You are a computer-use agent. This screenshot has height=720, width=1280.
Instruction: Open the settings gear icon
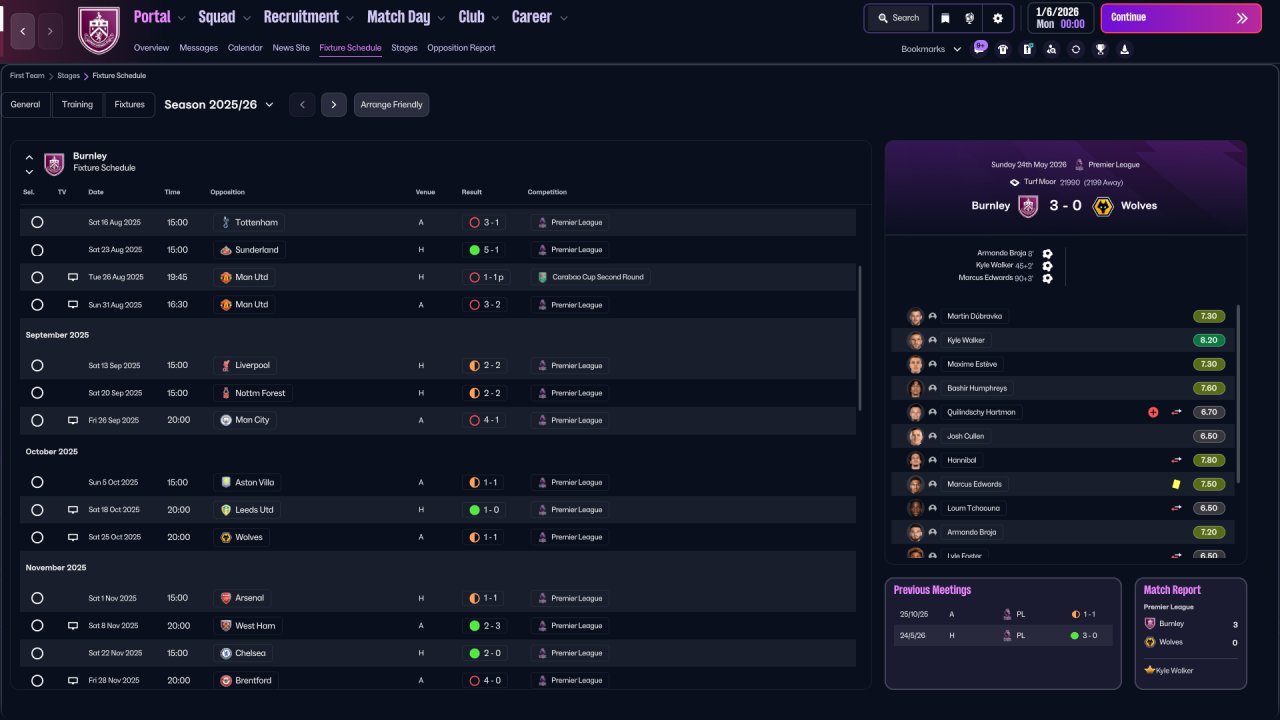tap(998, 18)
